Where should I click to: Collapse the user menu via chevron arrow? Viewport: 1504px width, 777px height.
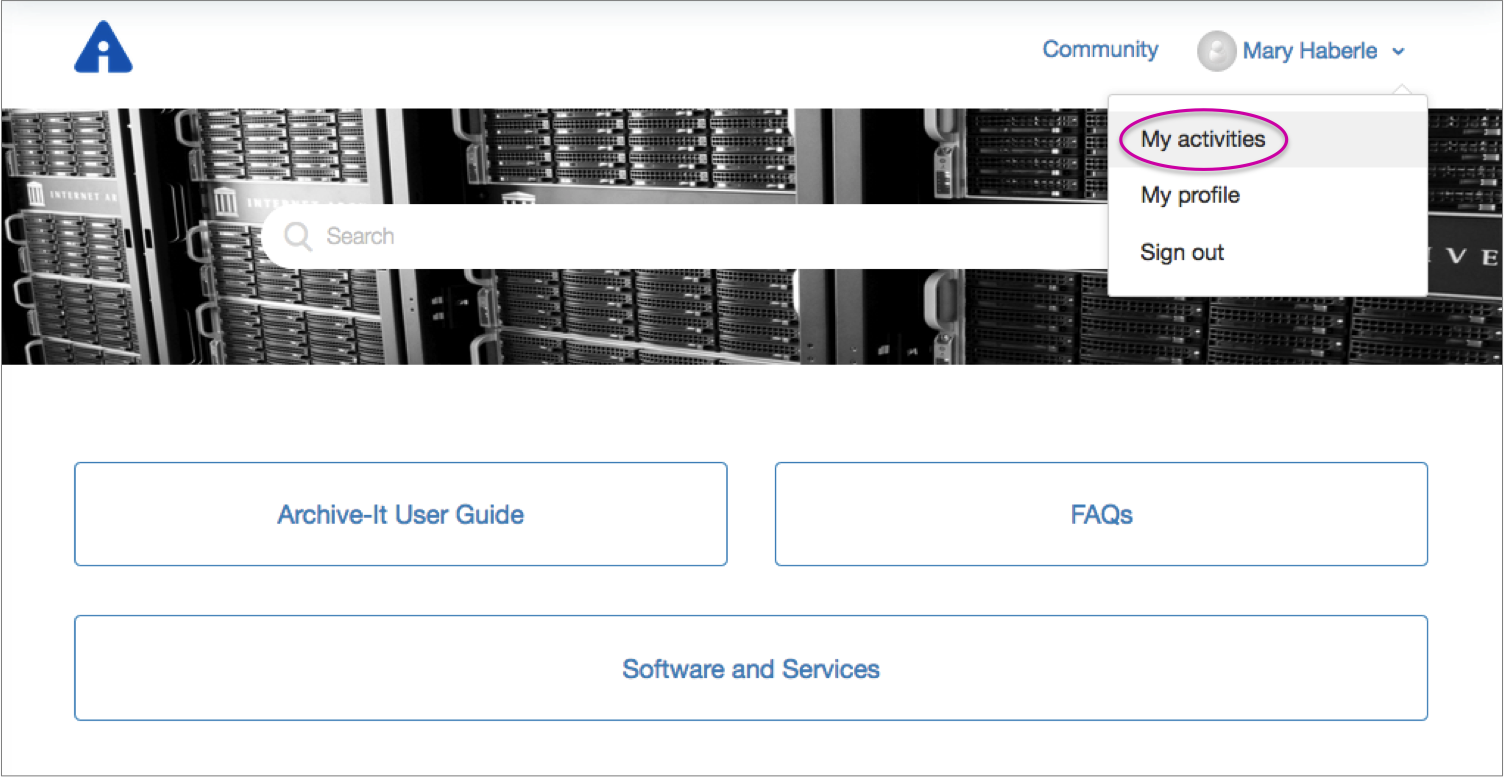1398,52
